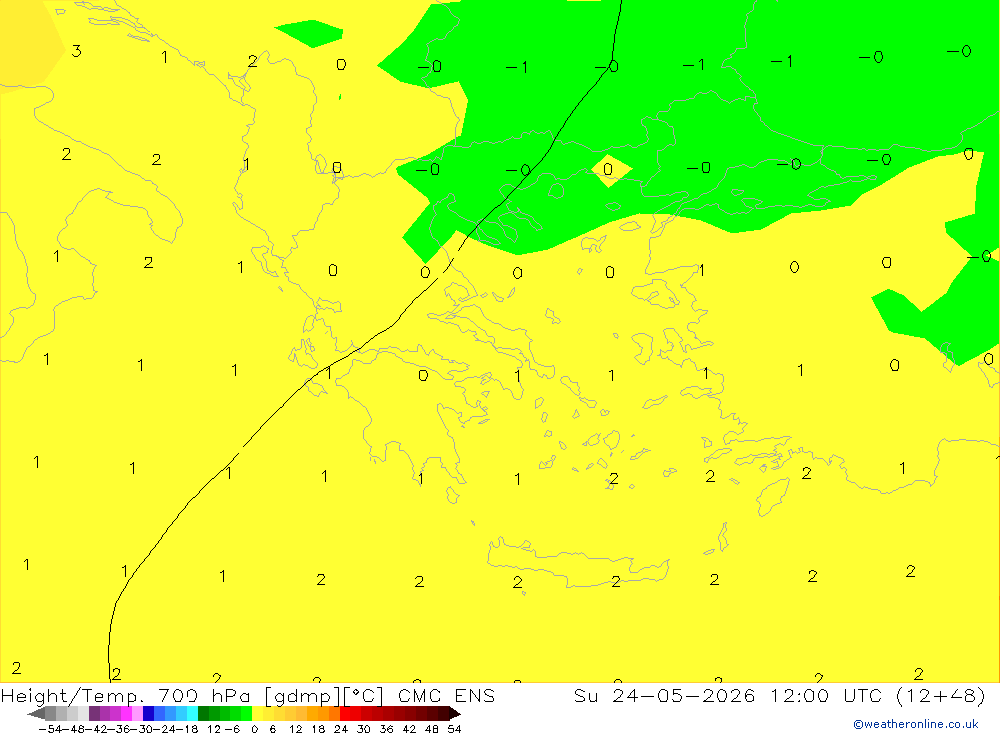Click the '(12+48)' forecast offset text
Screen dimensions: 1000x733
point(941,695)
